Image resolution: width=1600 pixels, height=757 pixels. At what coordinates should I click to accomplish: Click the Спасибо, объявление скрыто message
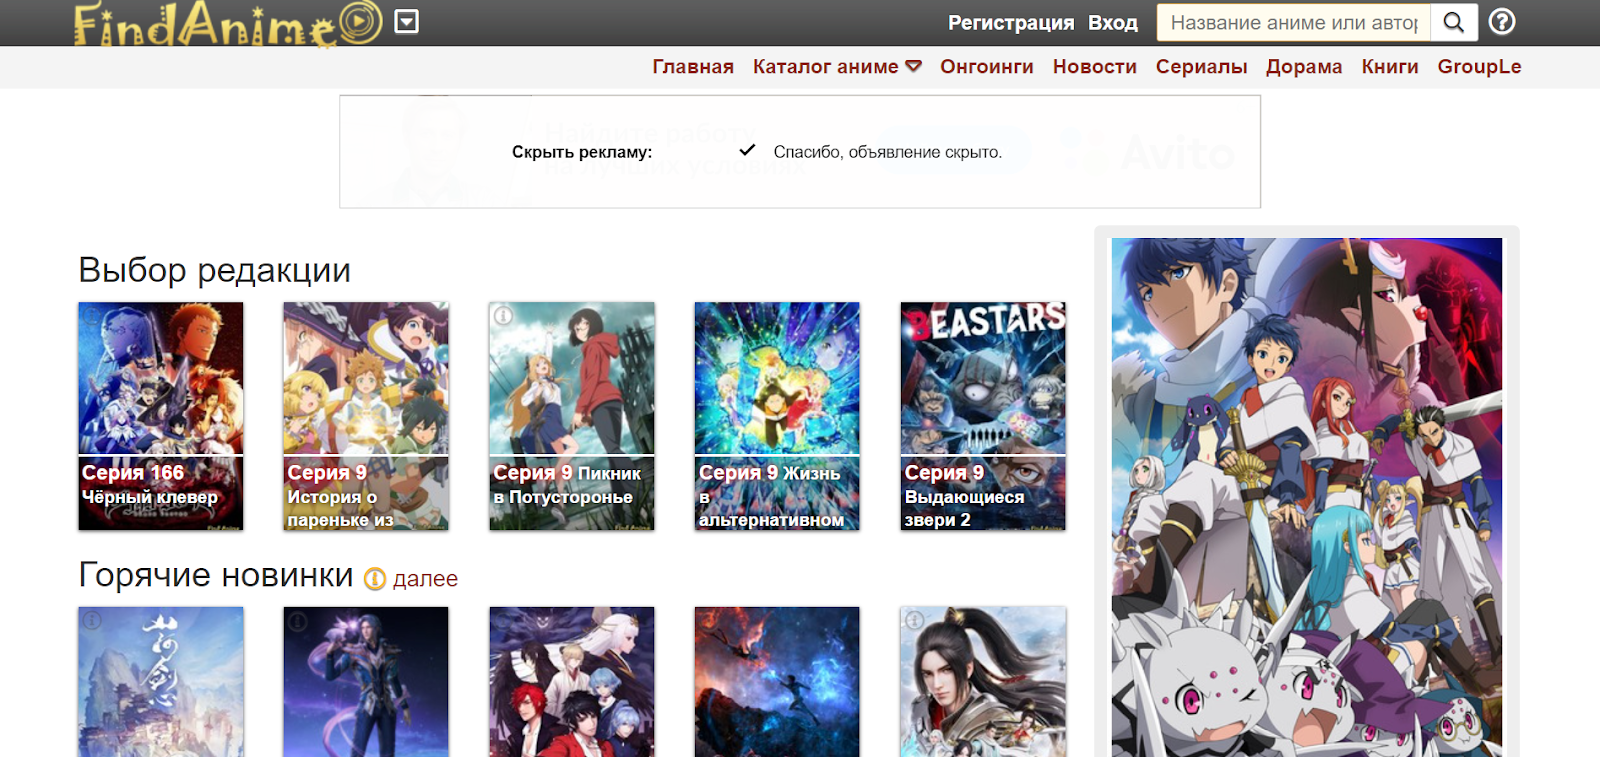pyautogui.click(x=888, y=152)
